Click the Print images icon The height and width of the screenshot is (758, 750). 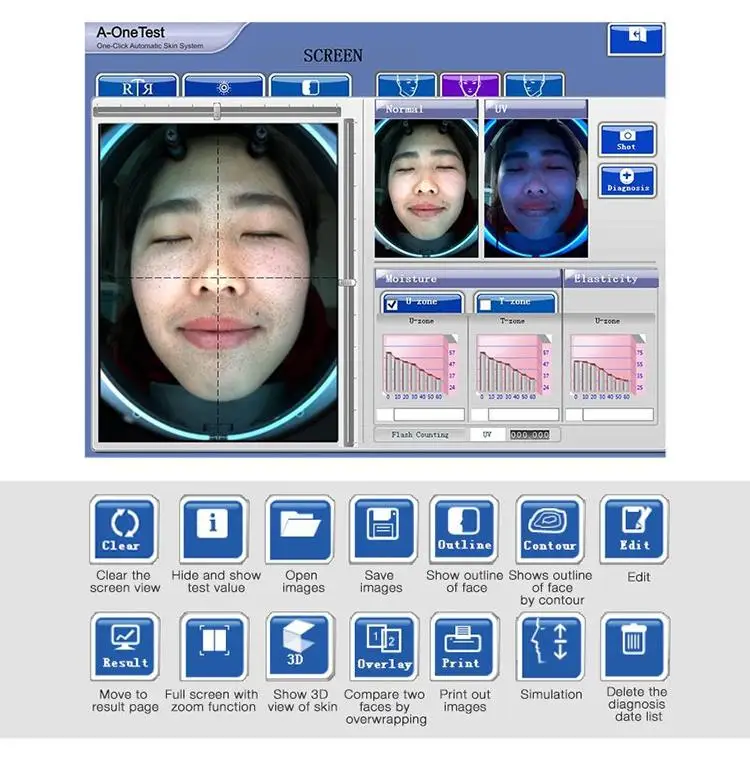(x=464, y=647)
